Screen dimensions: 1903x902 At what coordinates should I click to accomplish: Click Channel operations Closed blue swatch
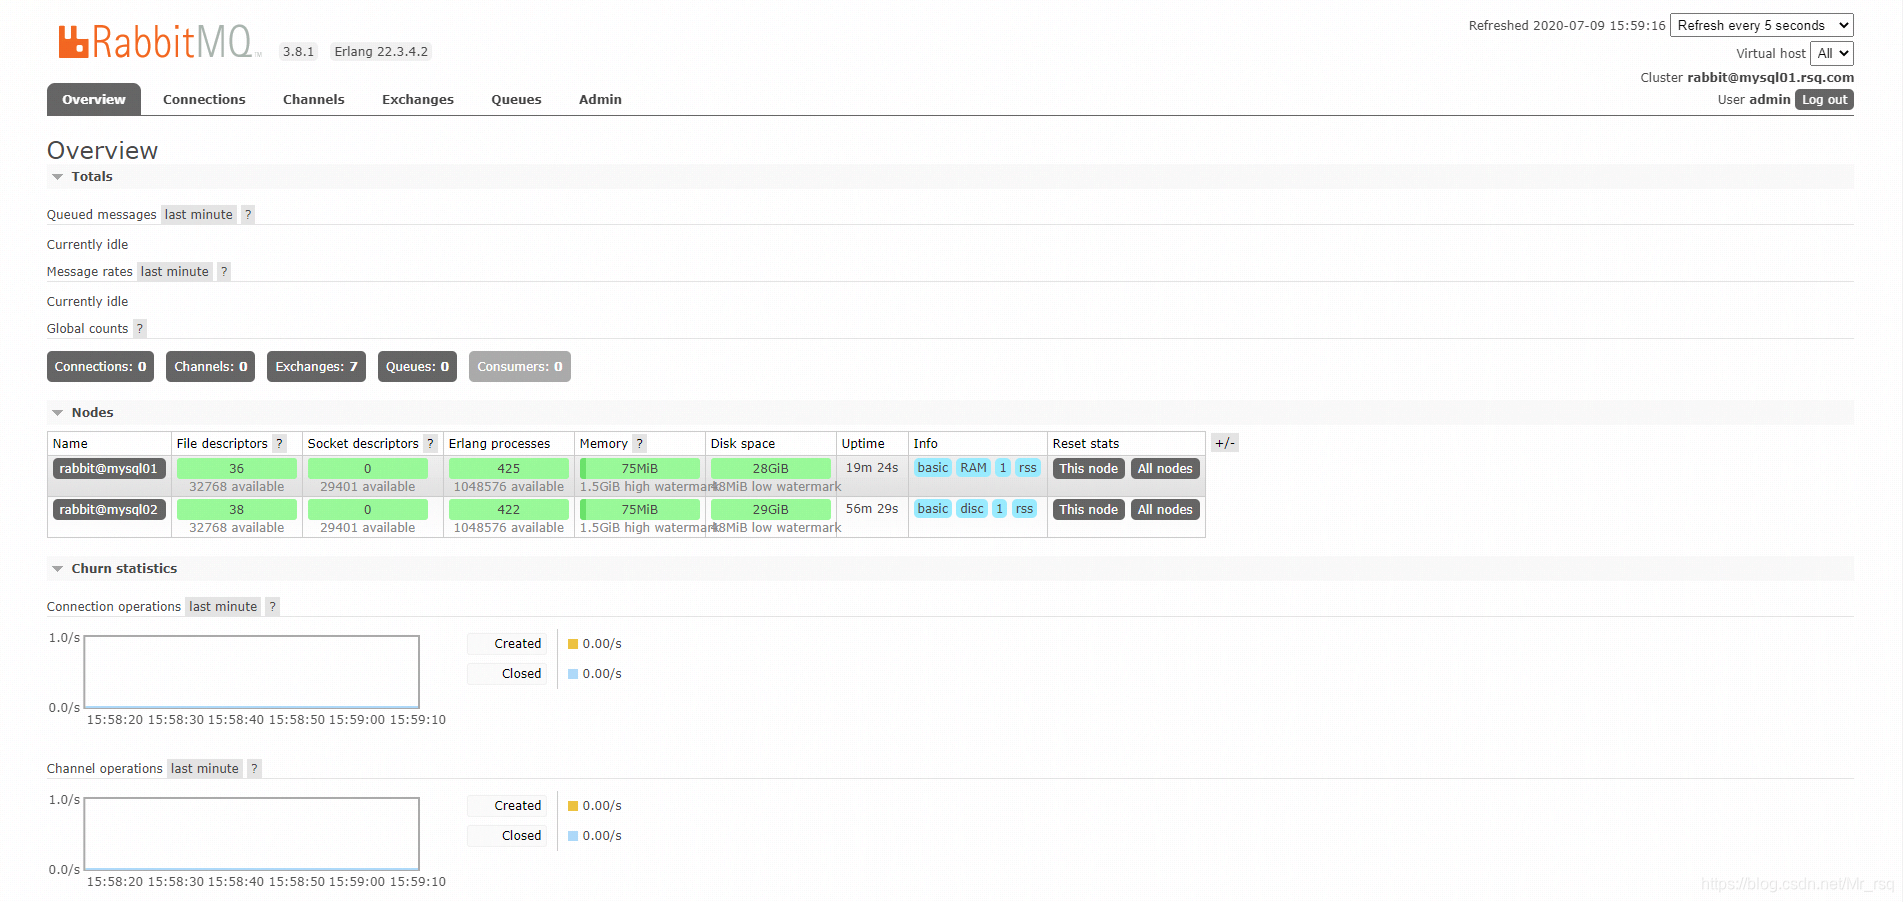(x=573, y=836)
